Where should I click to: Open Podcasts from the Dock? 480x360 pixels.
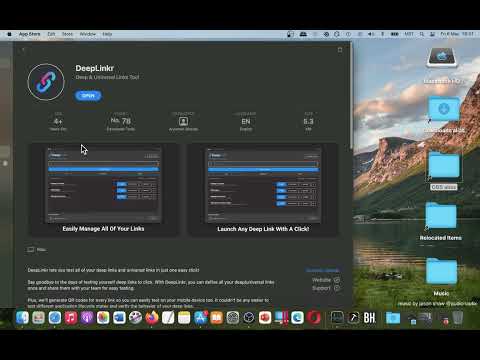(87, 318)
